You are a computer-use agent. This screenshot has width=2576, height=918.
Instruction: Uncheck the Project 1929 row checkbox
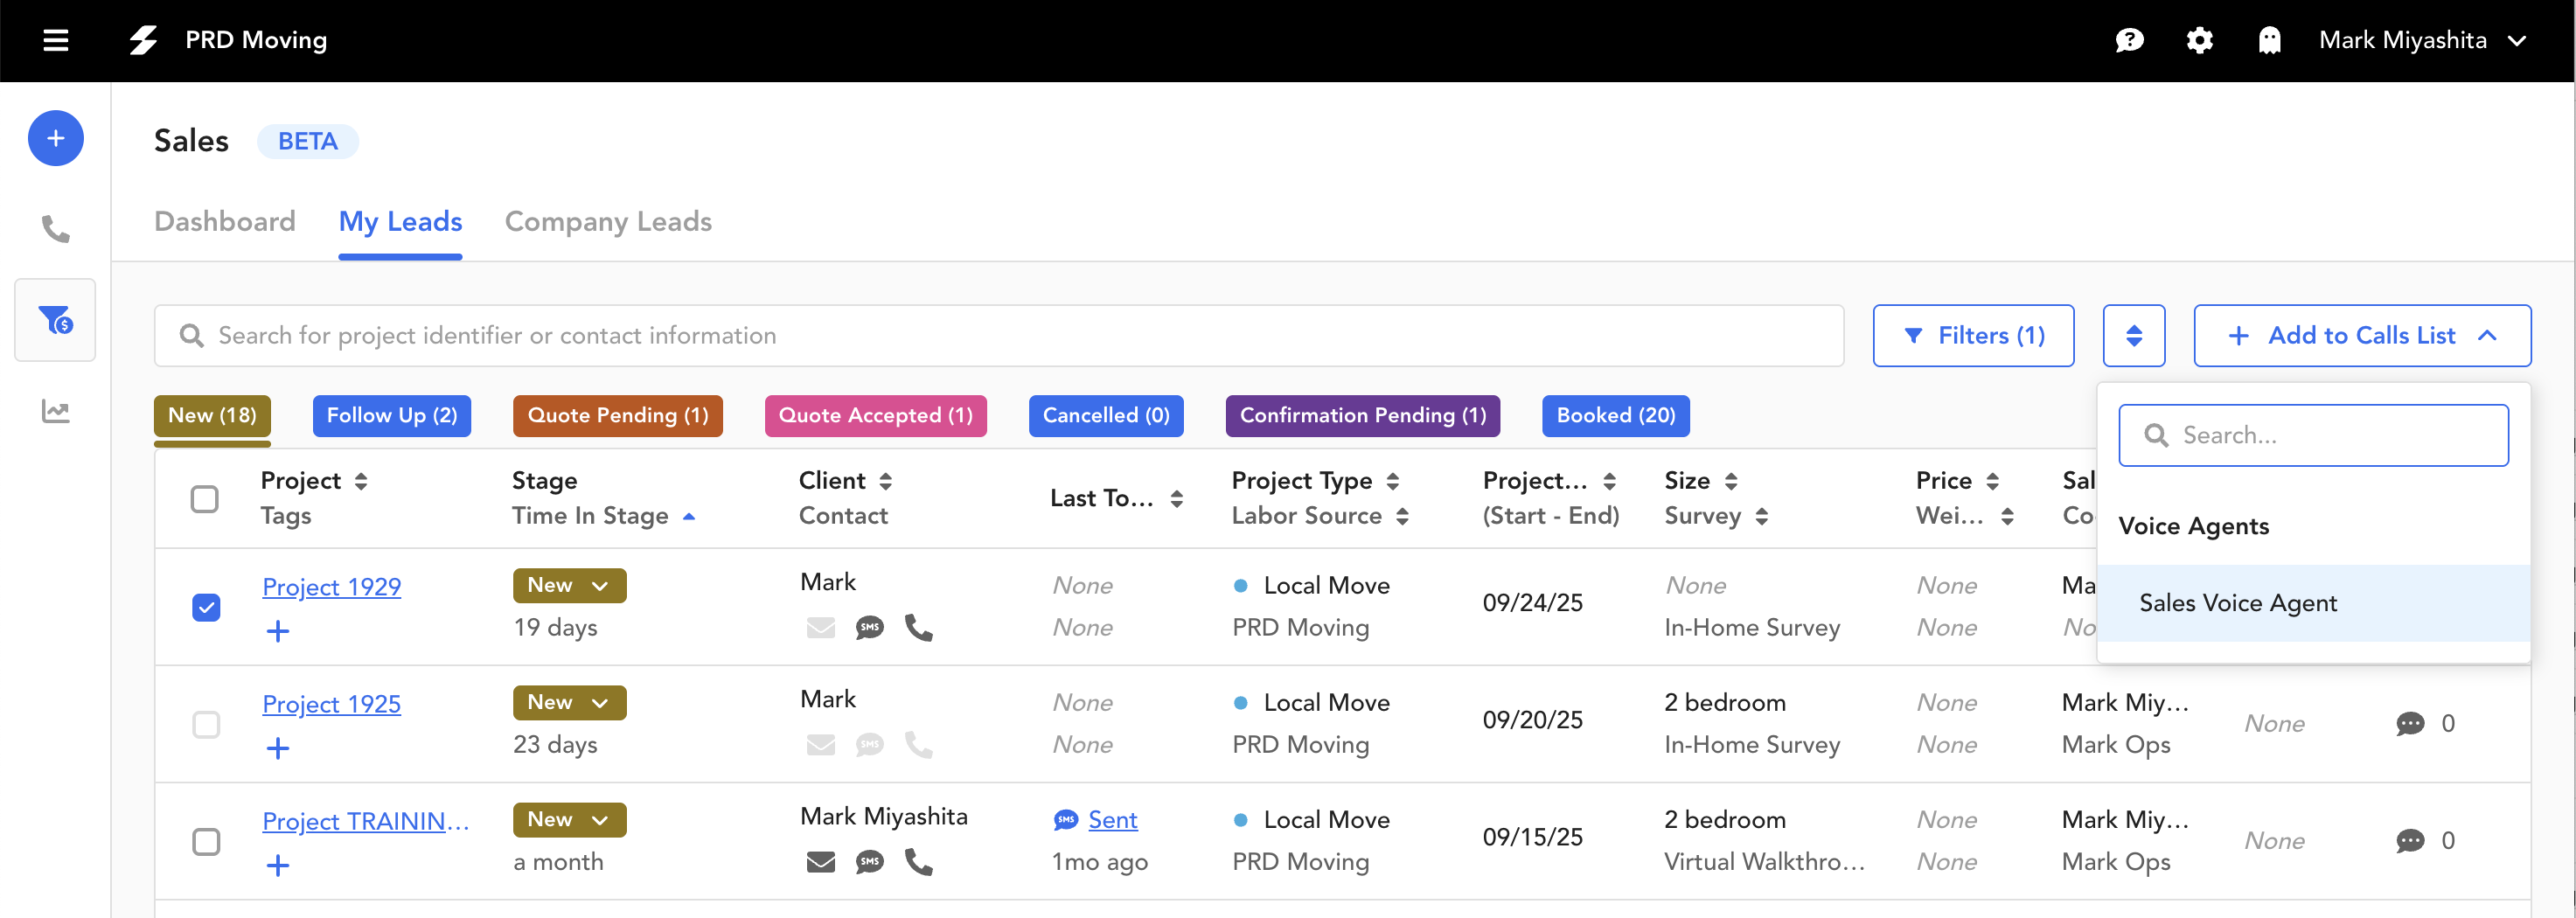click(x=206, y=607)
